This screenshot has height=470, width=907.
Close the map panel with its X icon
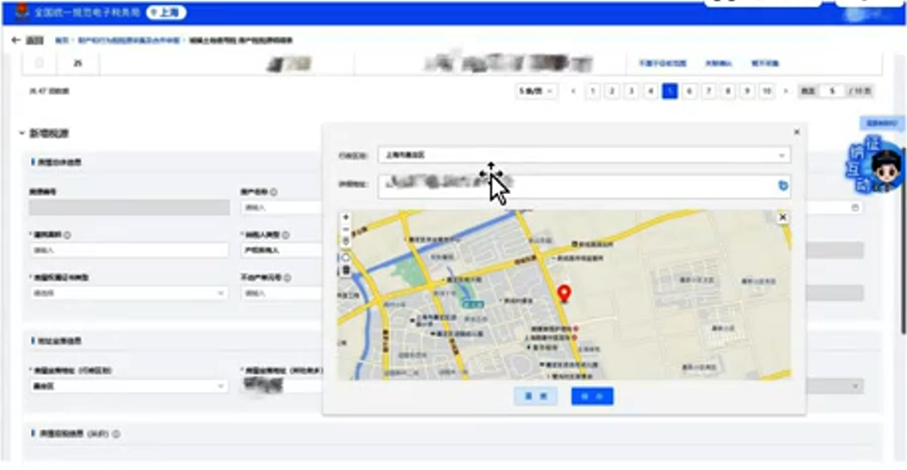[782, 217]
